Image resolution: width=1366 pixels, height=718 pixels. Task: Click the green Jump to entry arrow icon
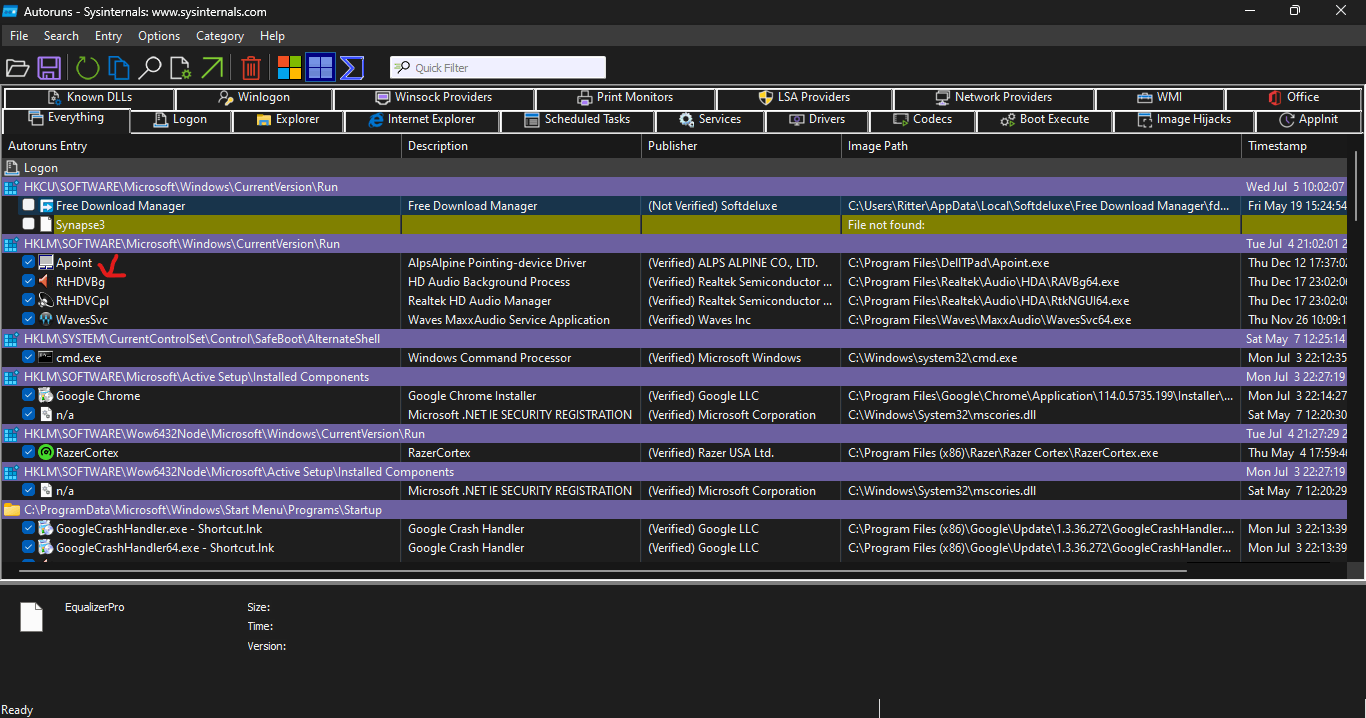pyautogui.click(x=212, y=68)
